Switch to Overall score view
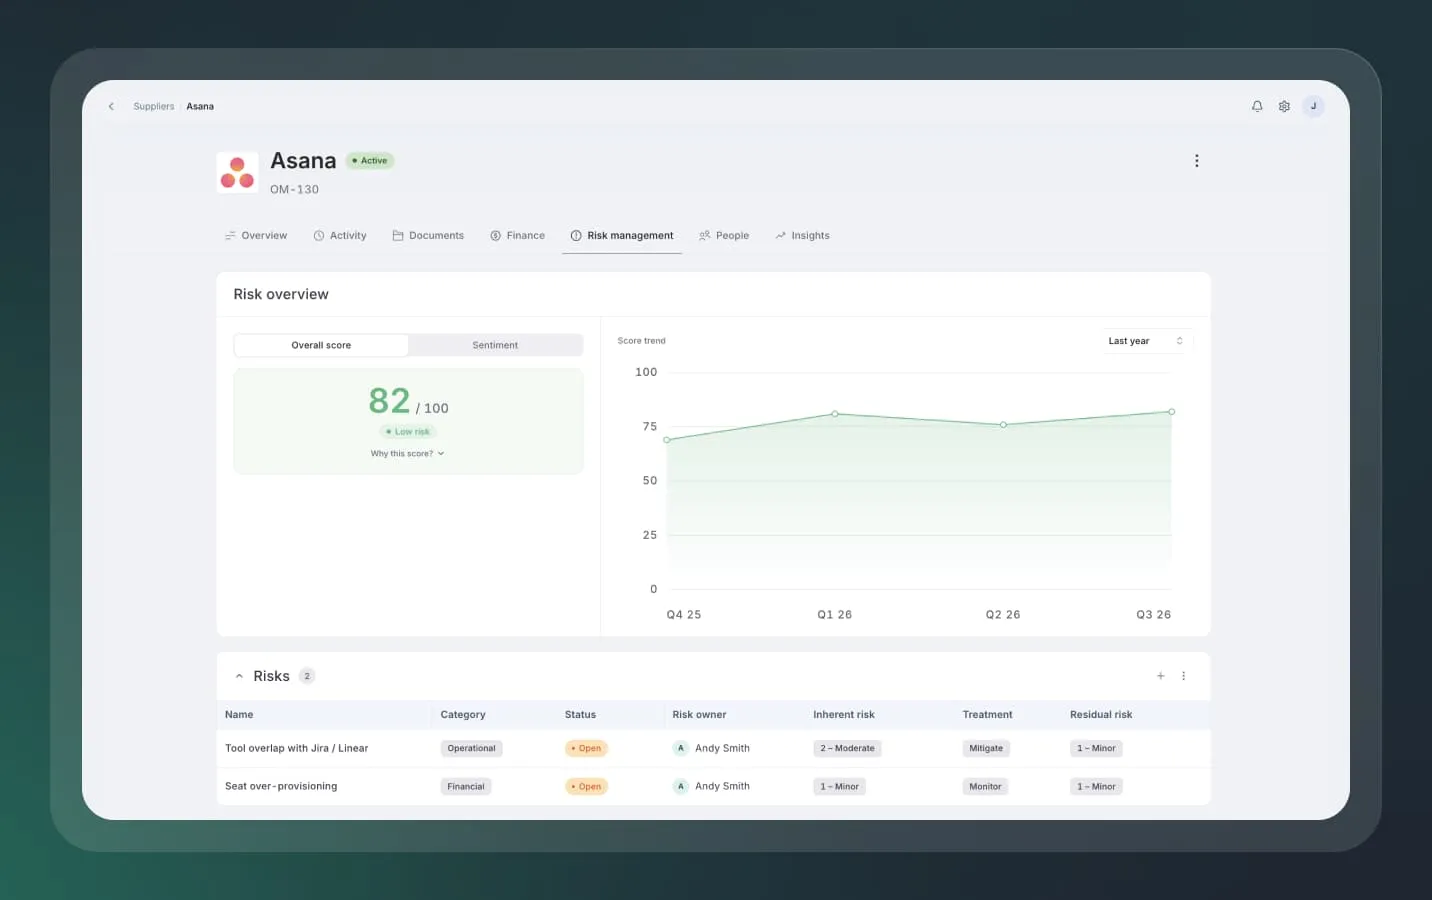 321,345
